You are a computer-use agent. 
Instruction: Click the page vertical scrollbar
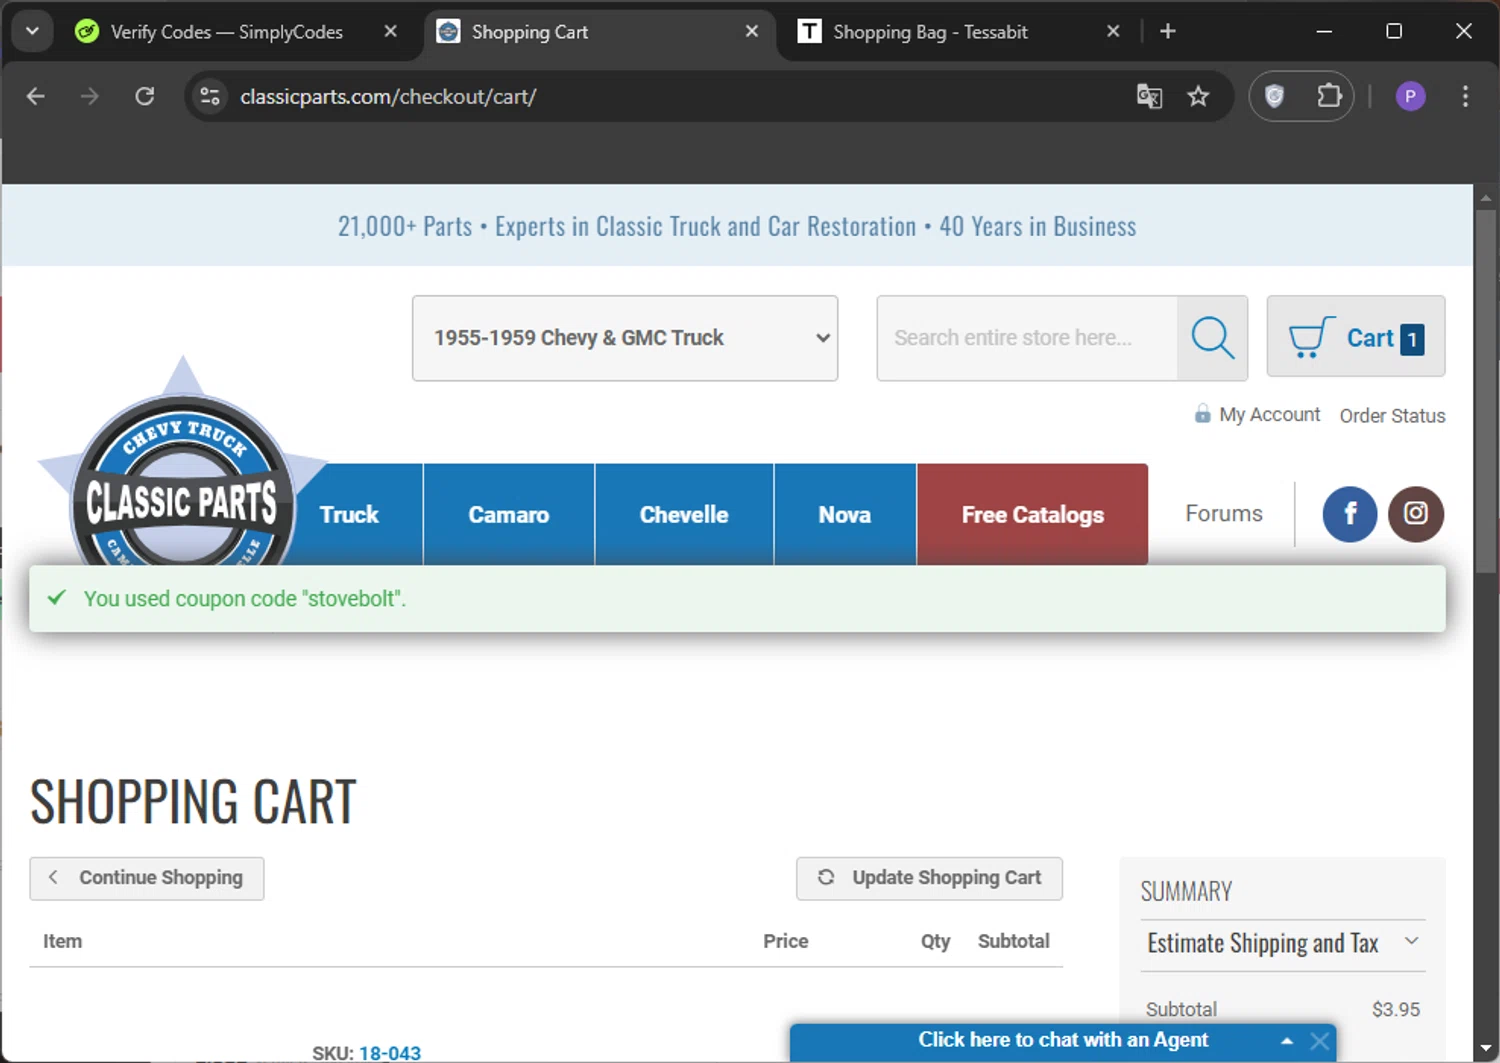(x=1486, y=390)
